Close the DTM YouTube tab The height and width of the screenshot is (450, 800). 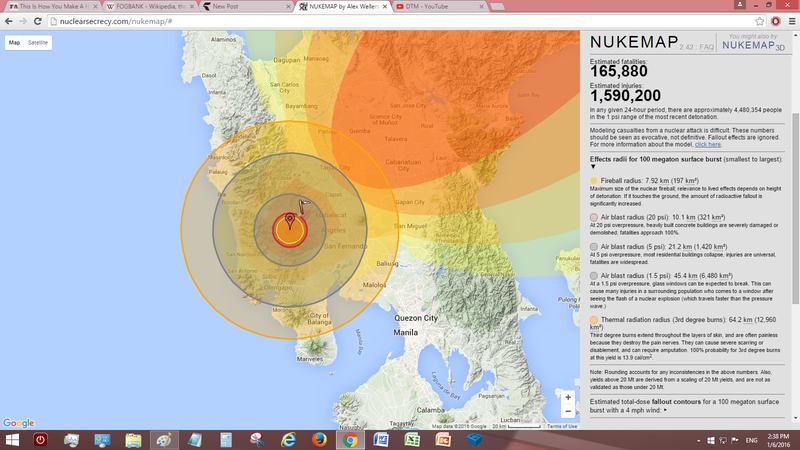click(481, 7)
